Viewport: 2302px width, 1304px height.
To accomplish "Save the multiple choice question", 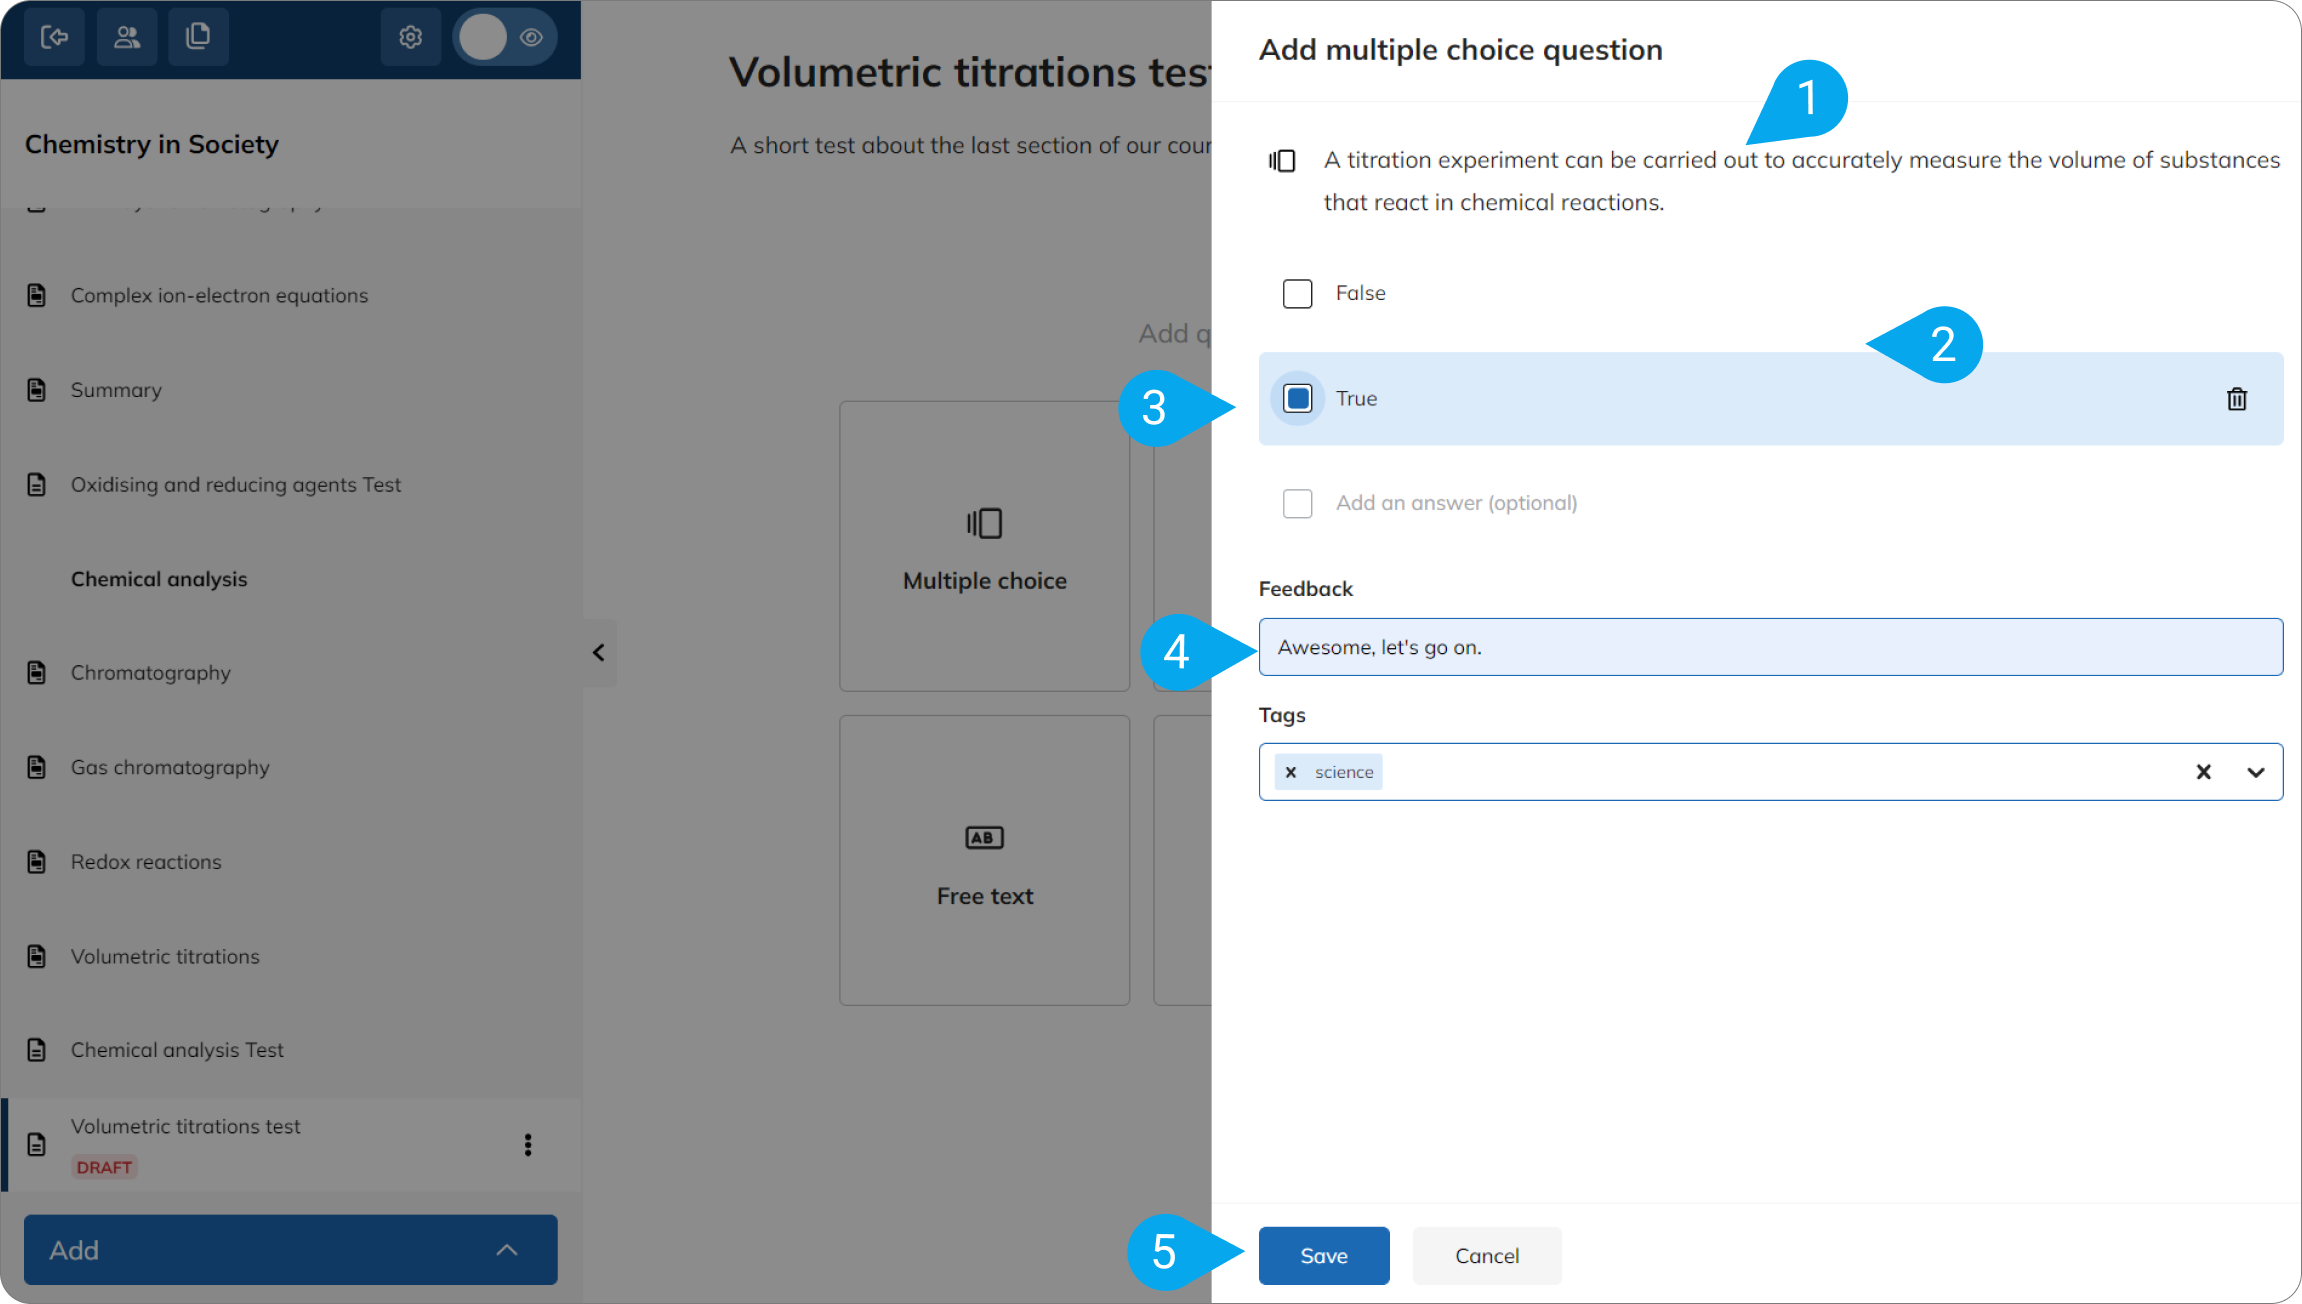I will tap(1324, 1256).
